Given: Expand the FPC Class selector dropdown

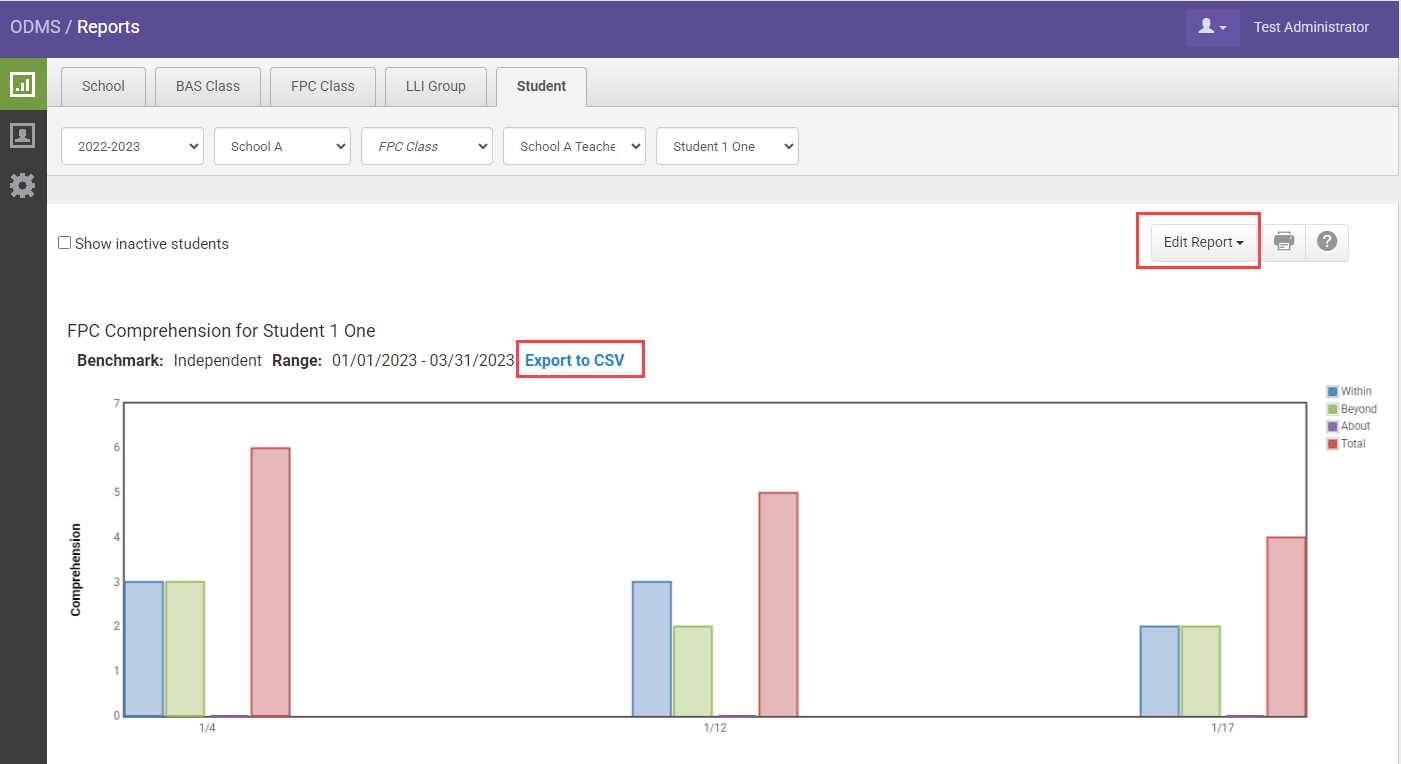Looking at the screenshot, I should point(427,146).
